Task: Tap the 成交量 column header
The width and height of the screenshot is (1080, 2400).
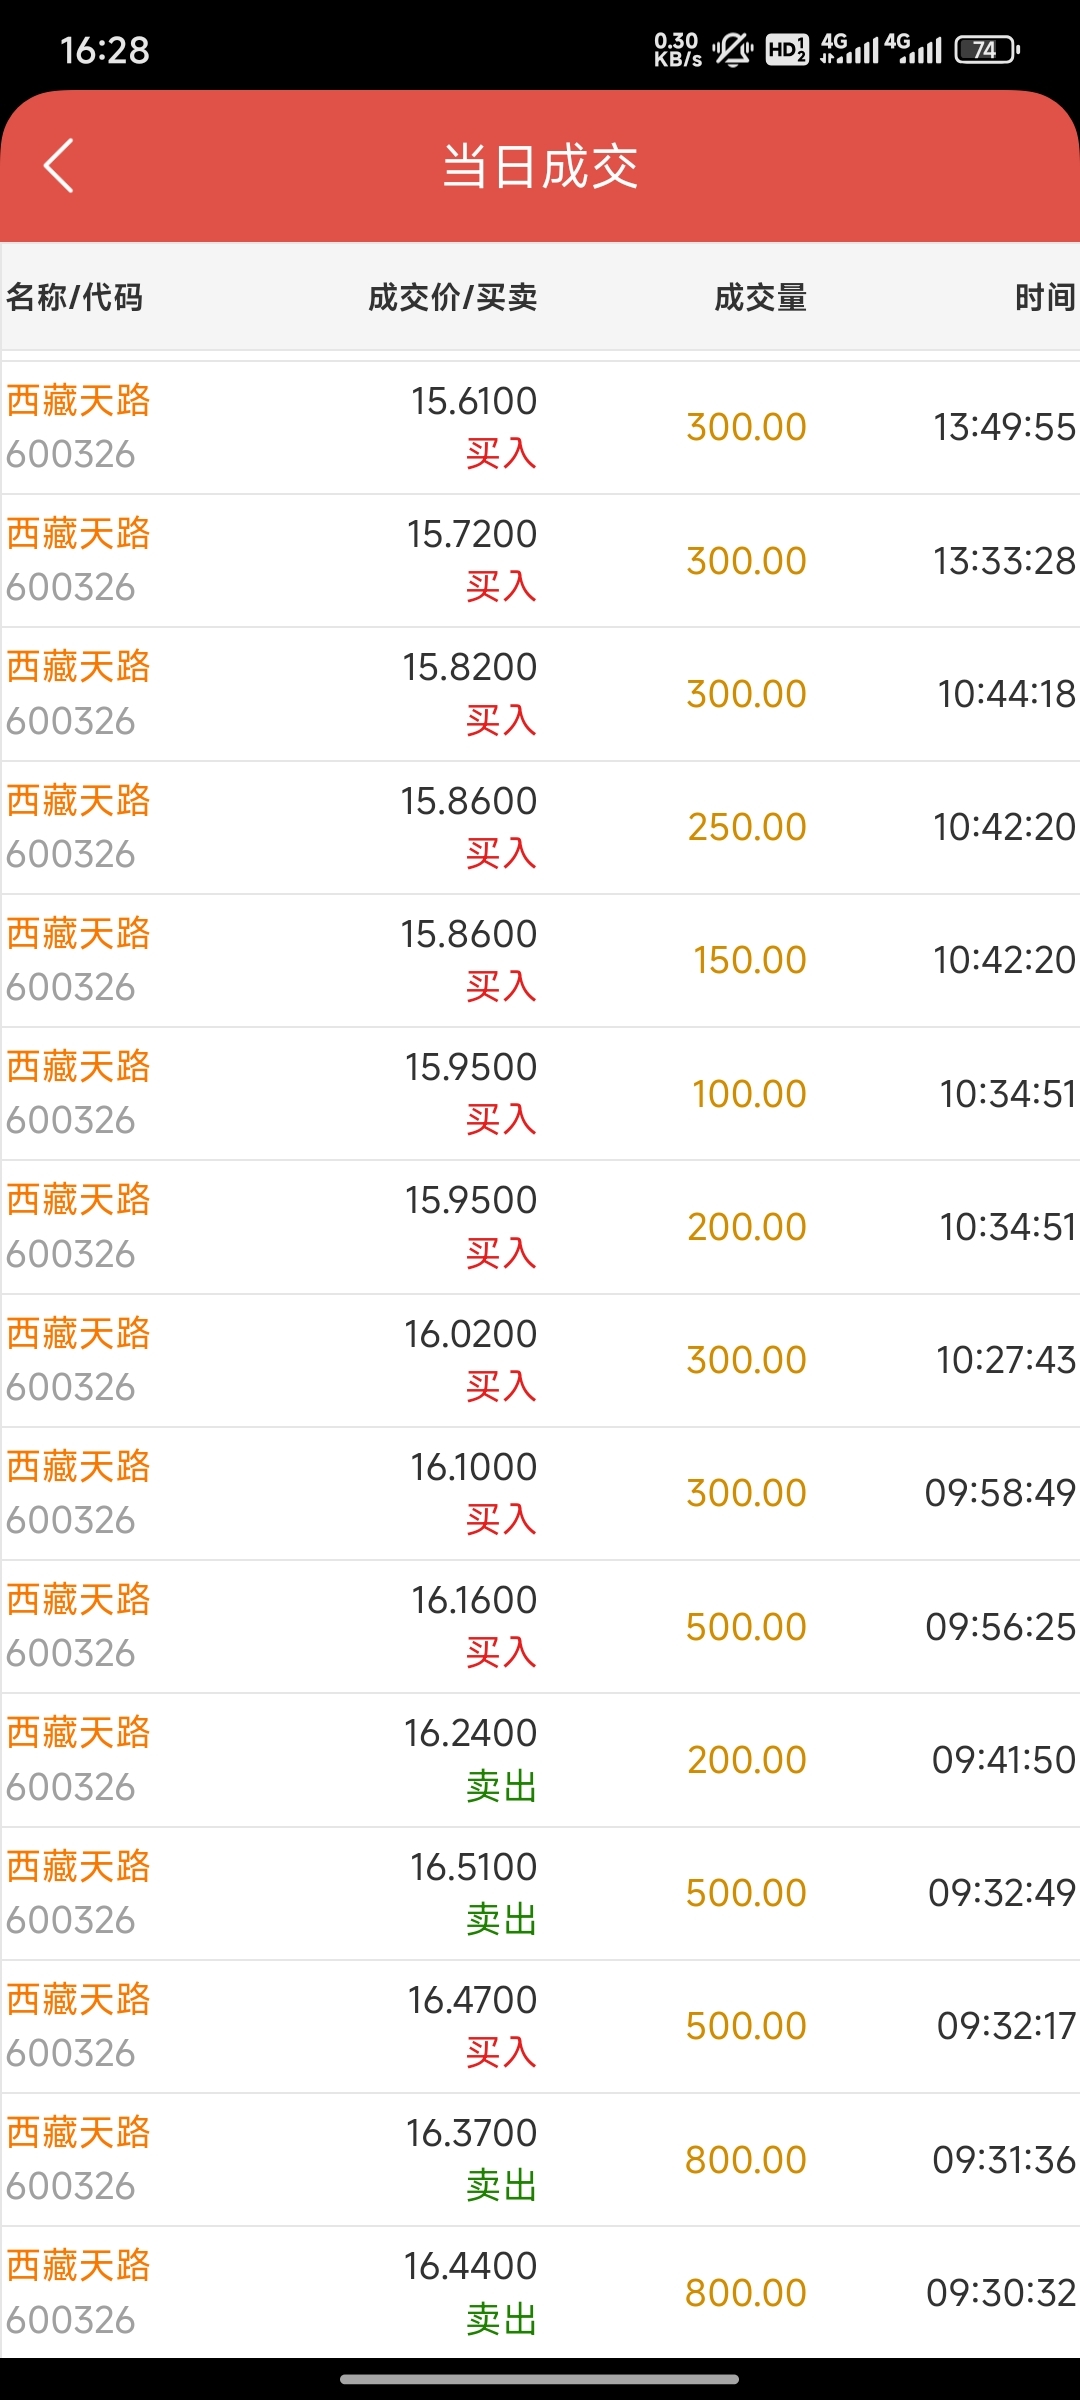Action: 760,297
